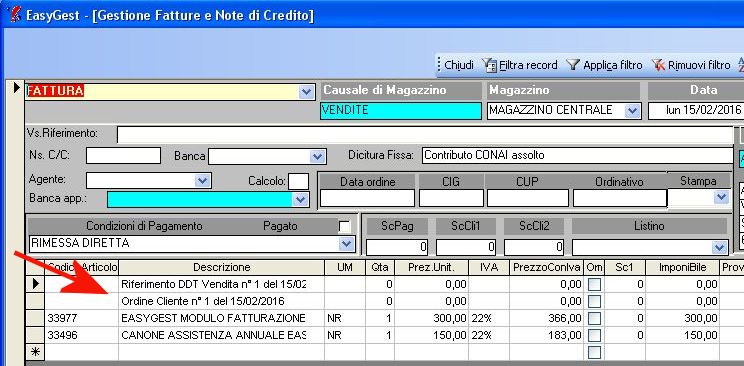Click the Applica filtro funnel icon

[x=573, y=65]
